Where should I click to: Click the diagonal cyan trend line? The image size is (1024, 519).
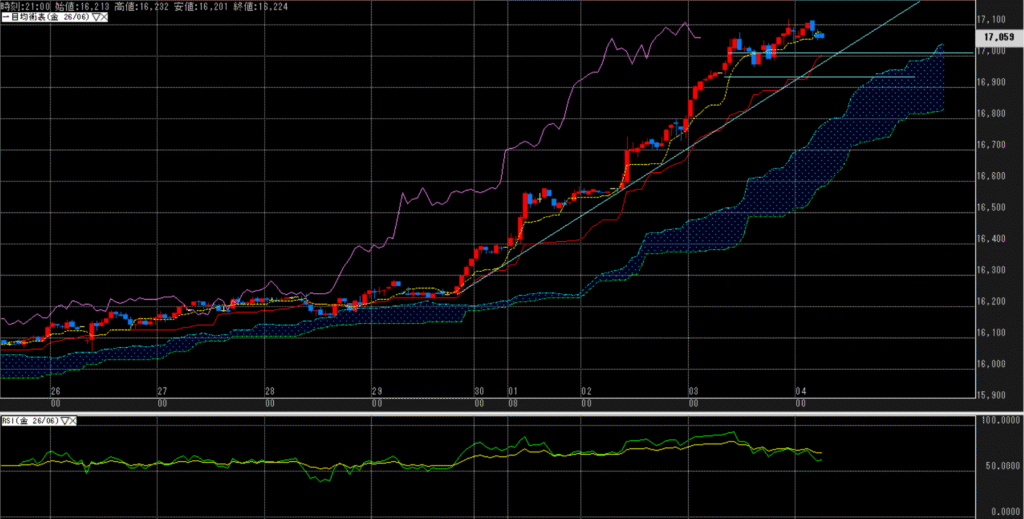[x=600, y=200]
